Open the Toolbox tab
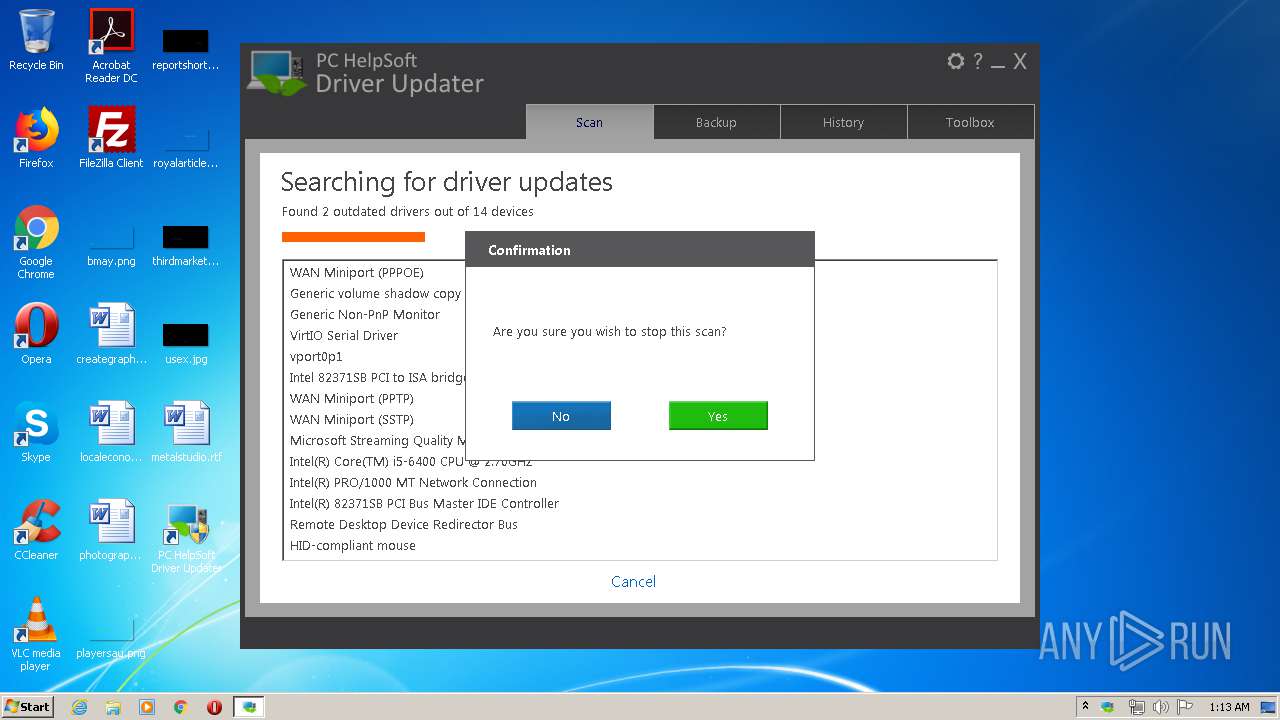 pyautogui.click(x=970, y=122)
